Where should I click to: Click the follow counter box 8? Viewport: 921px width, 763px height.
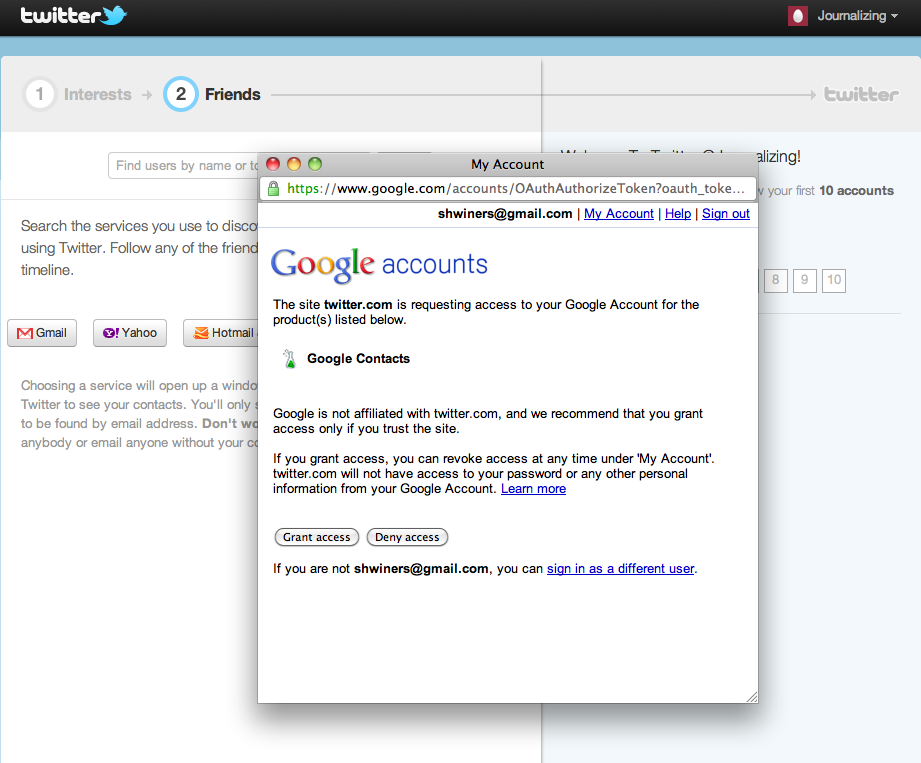[775, 280]
